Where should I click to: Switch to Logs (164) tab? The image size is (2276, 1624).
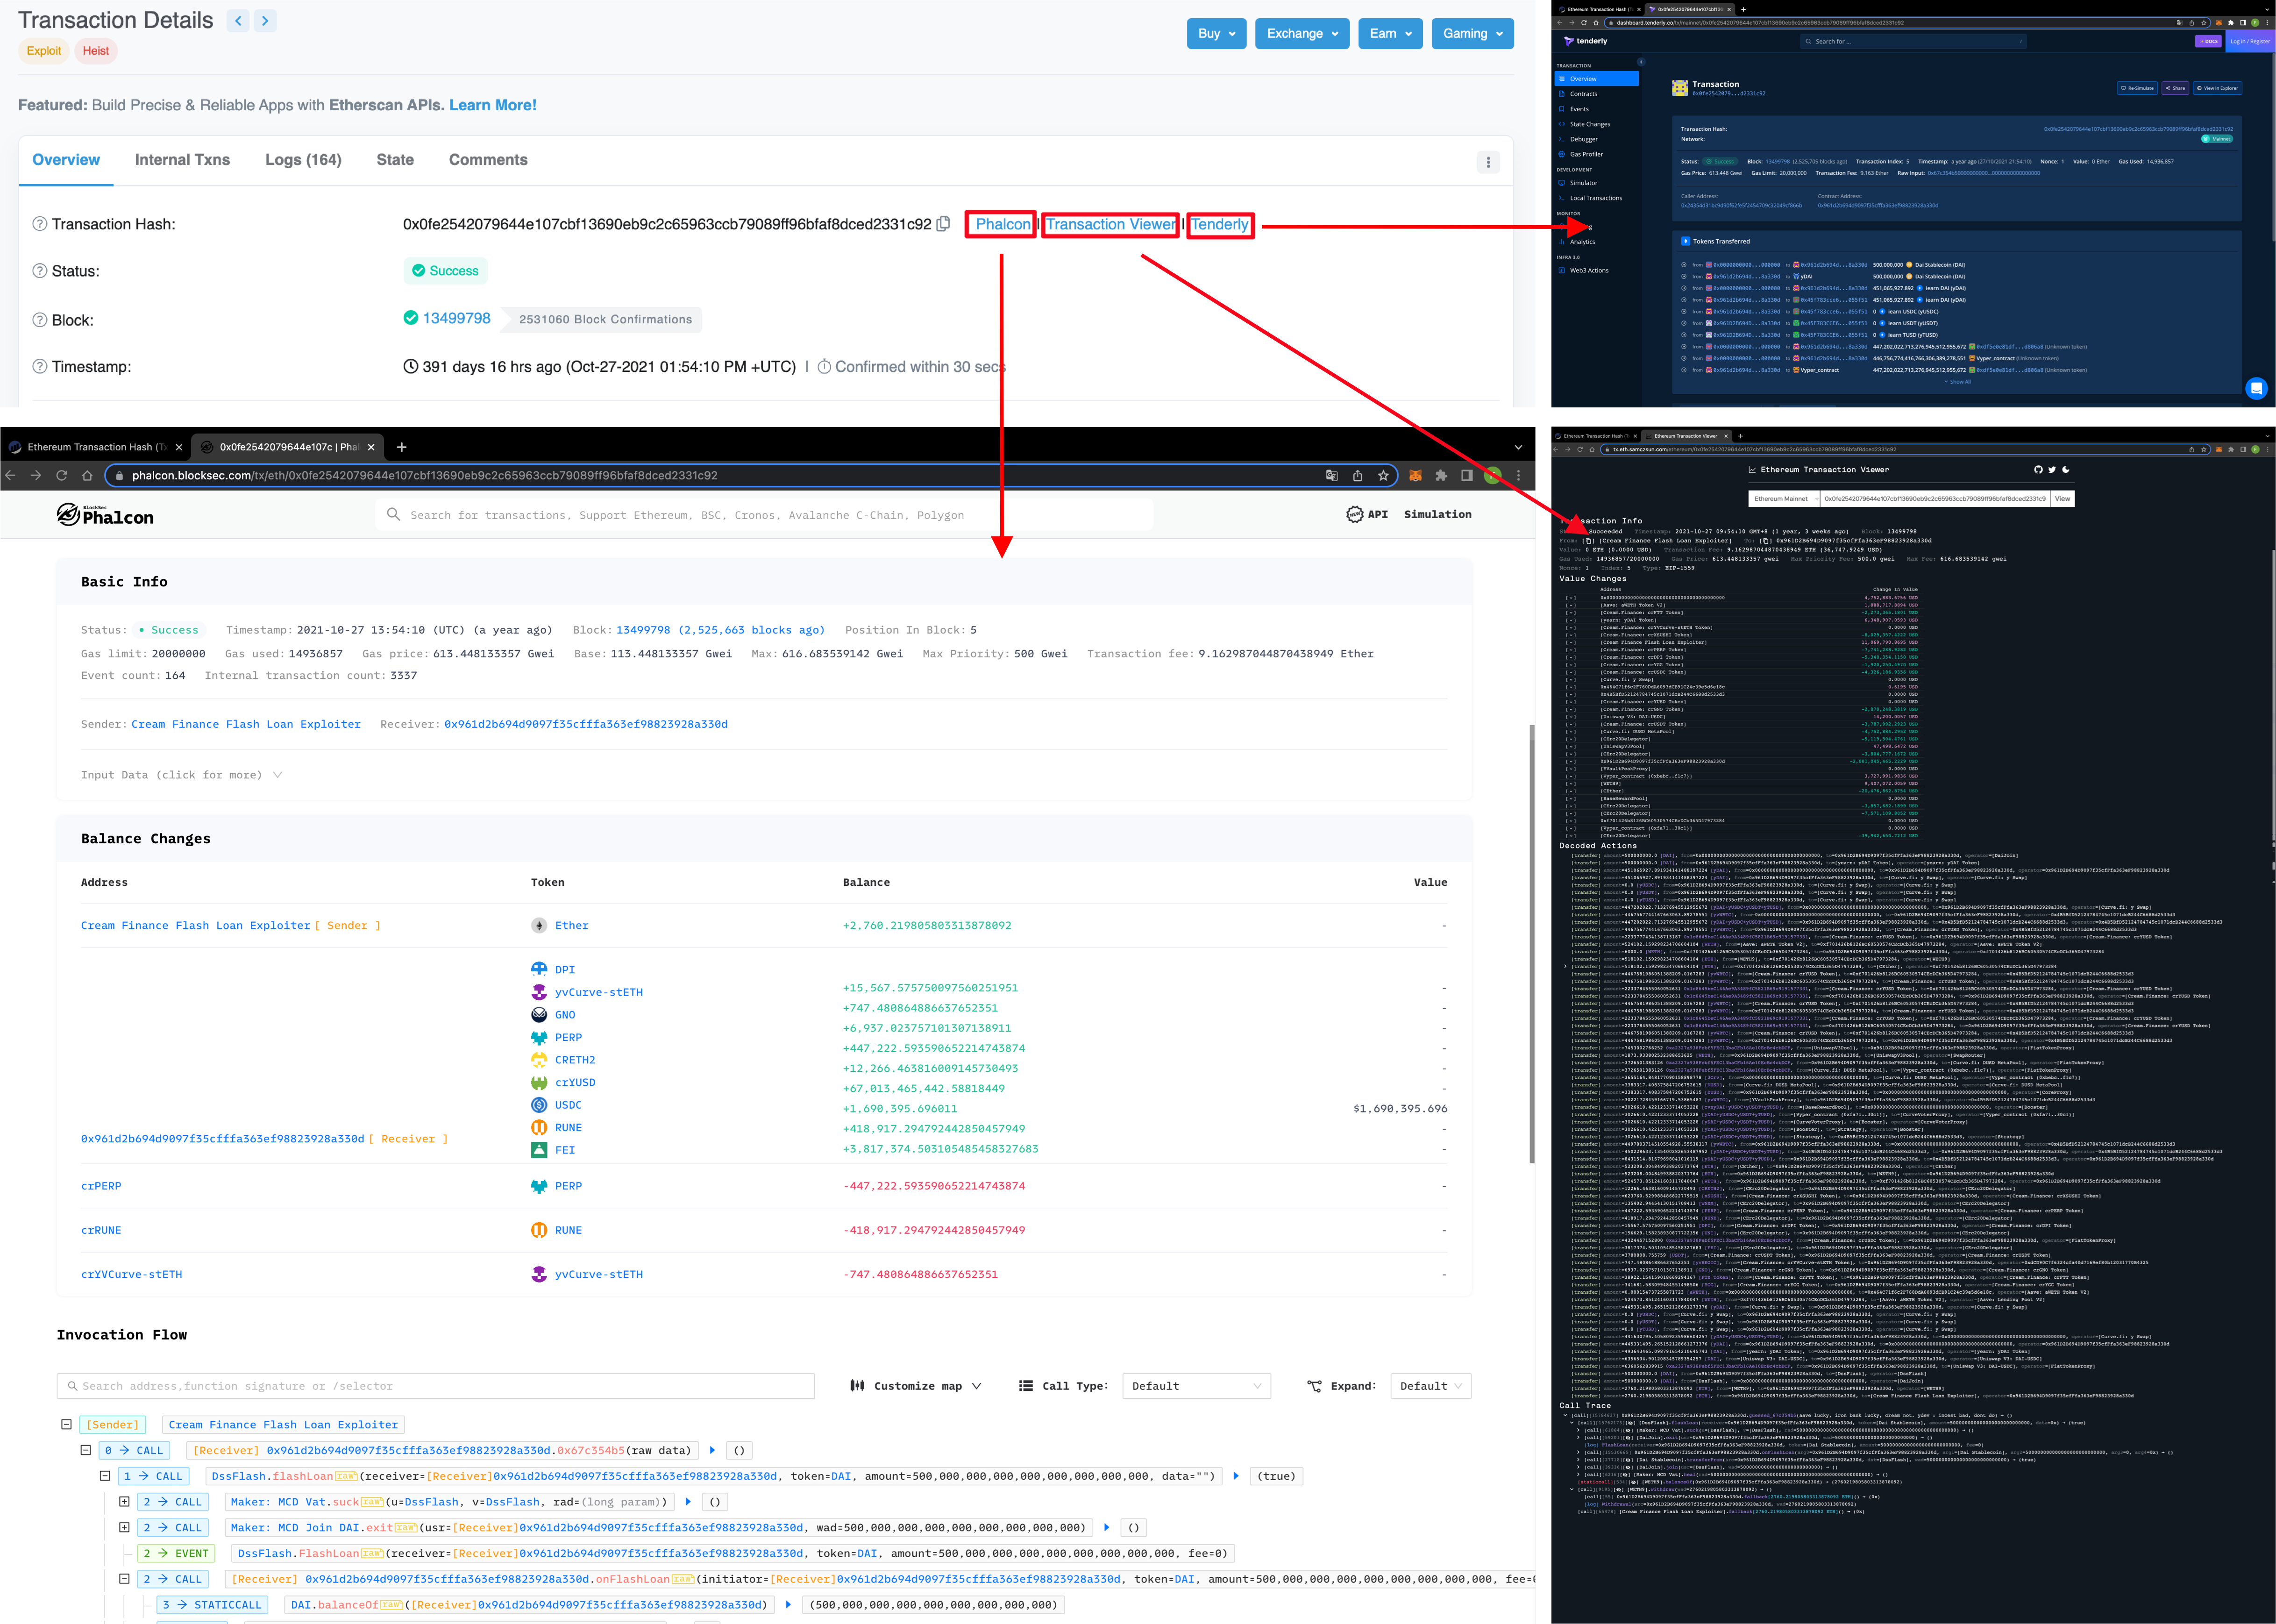click(x=303, y=160)
